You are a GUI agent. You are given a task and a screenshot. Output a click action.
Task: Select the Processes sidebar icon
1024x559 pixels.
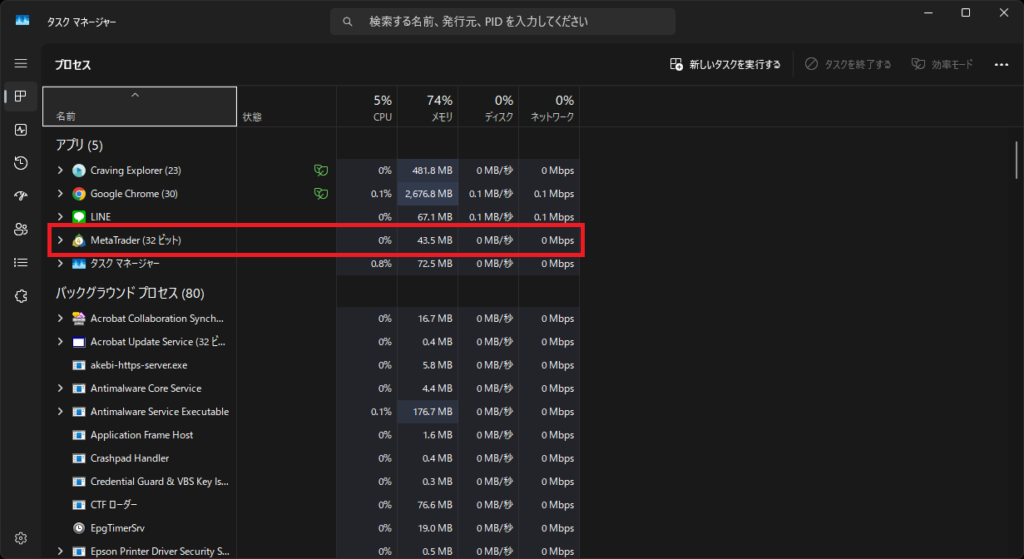click(x=21, y=97)
